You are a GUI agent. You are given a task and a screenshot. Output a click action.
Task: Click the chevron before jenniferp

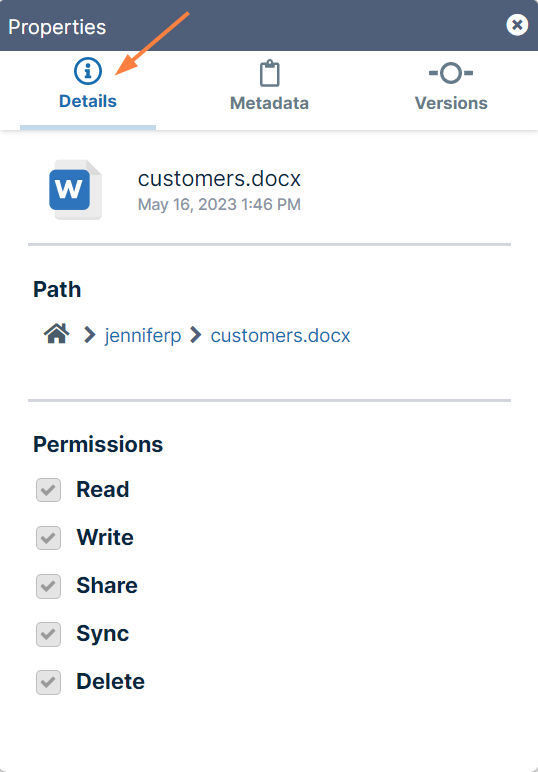(89, 335)
